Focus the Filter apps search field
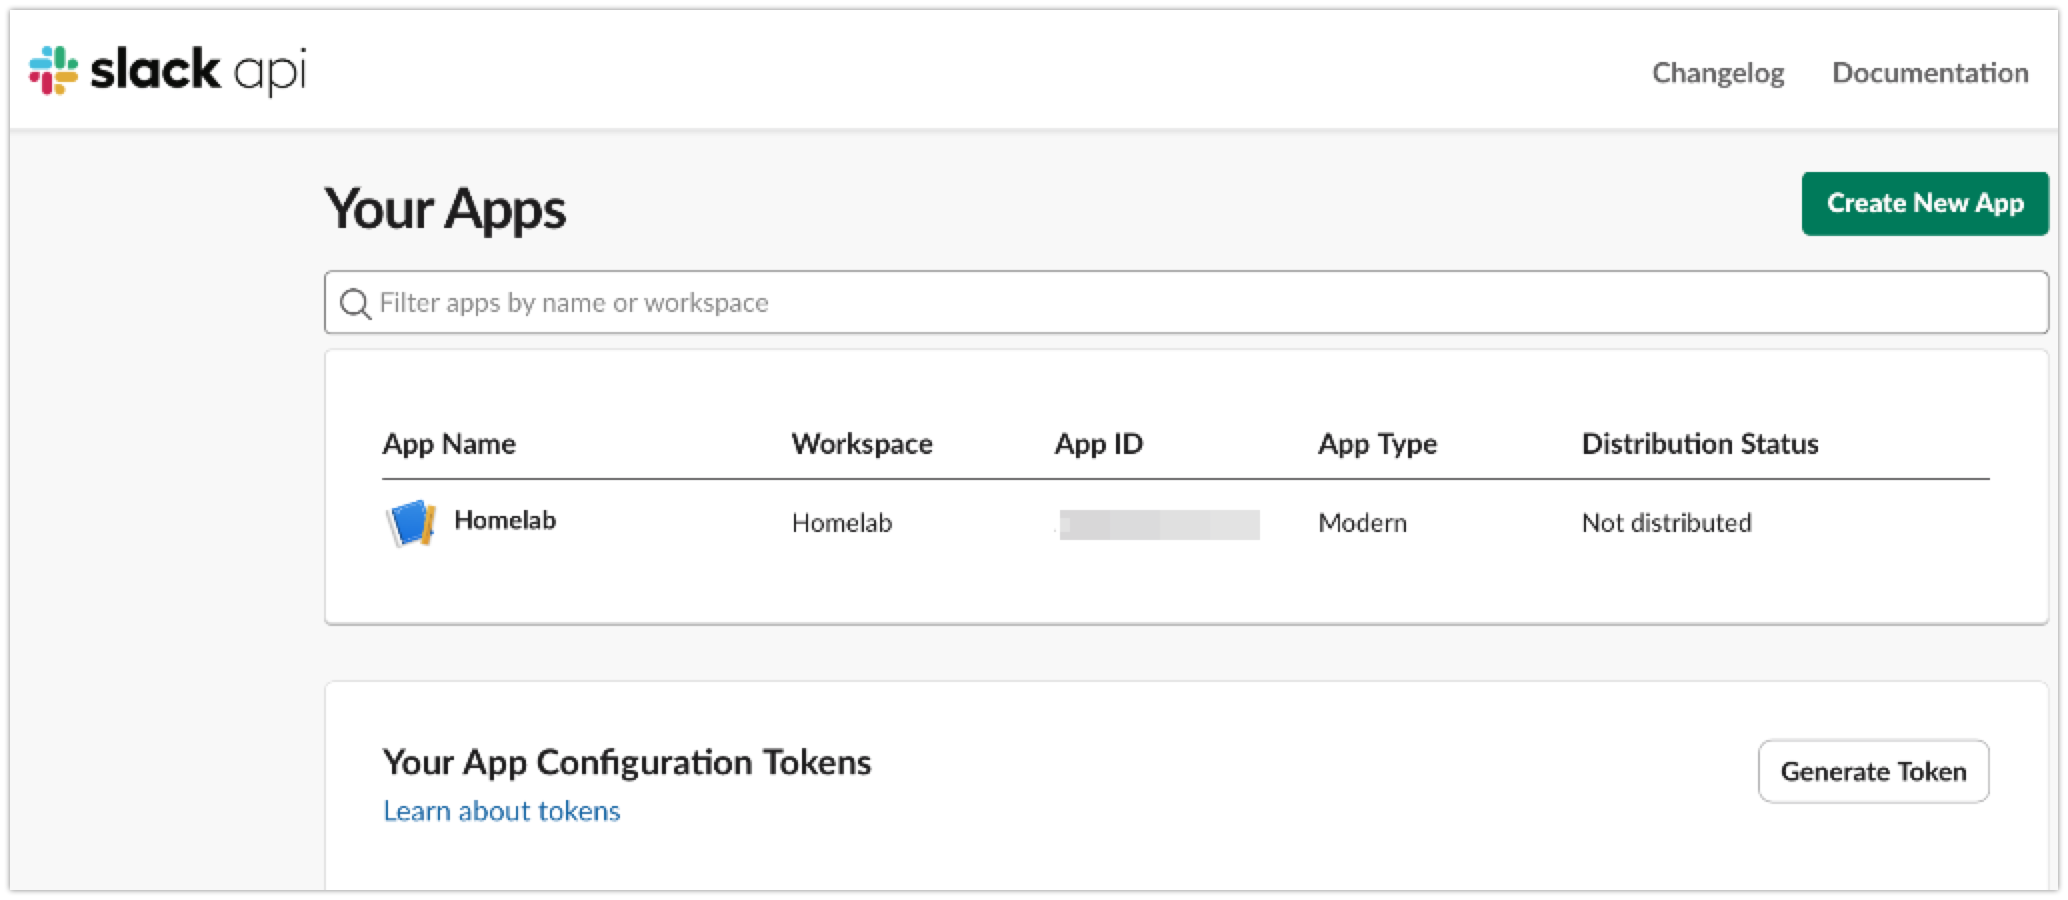The image size is (2068, 900). click(x=1186, y=302)
